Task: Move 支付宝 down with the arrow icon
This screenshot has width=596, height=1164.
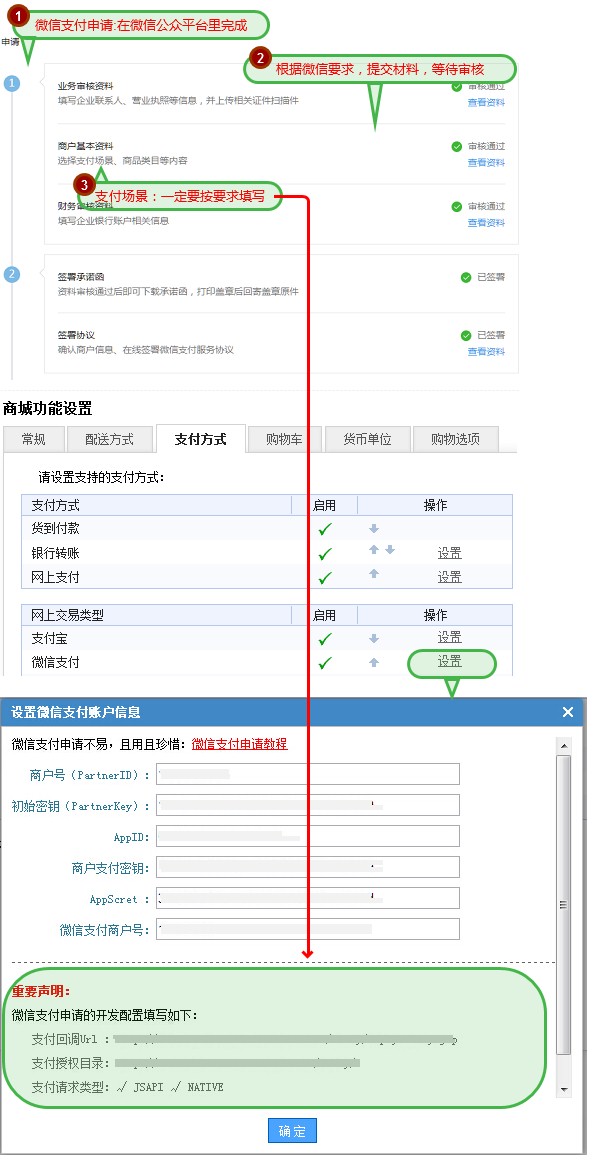Action: (x=374, y=638)
